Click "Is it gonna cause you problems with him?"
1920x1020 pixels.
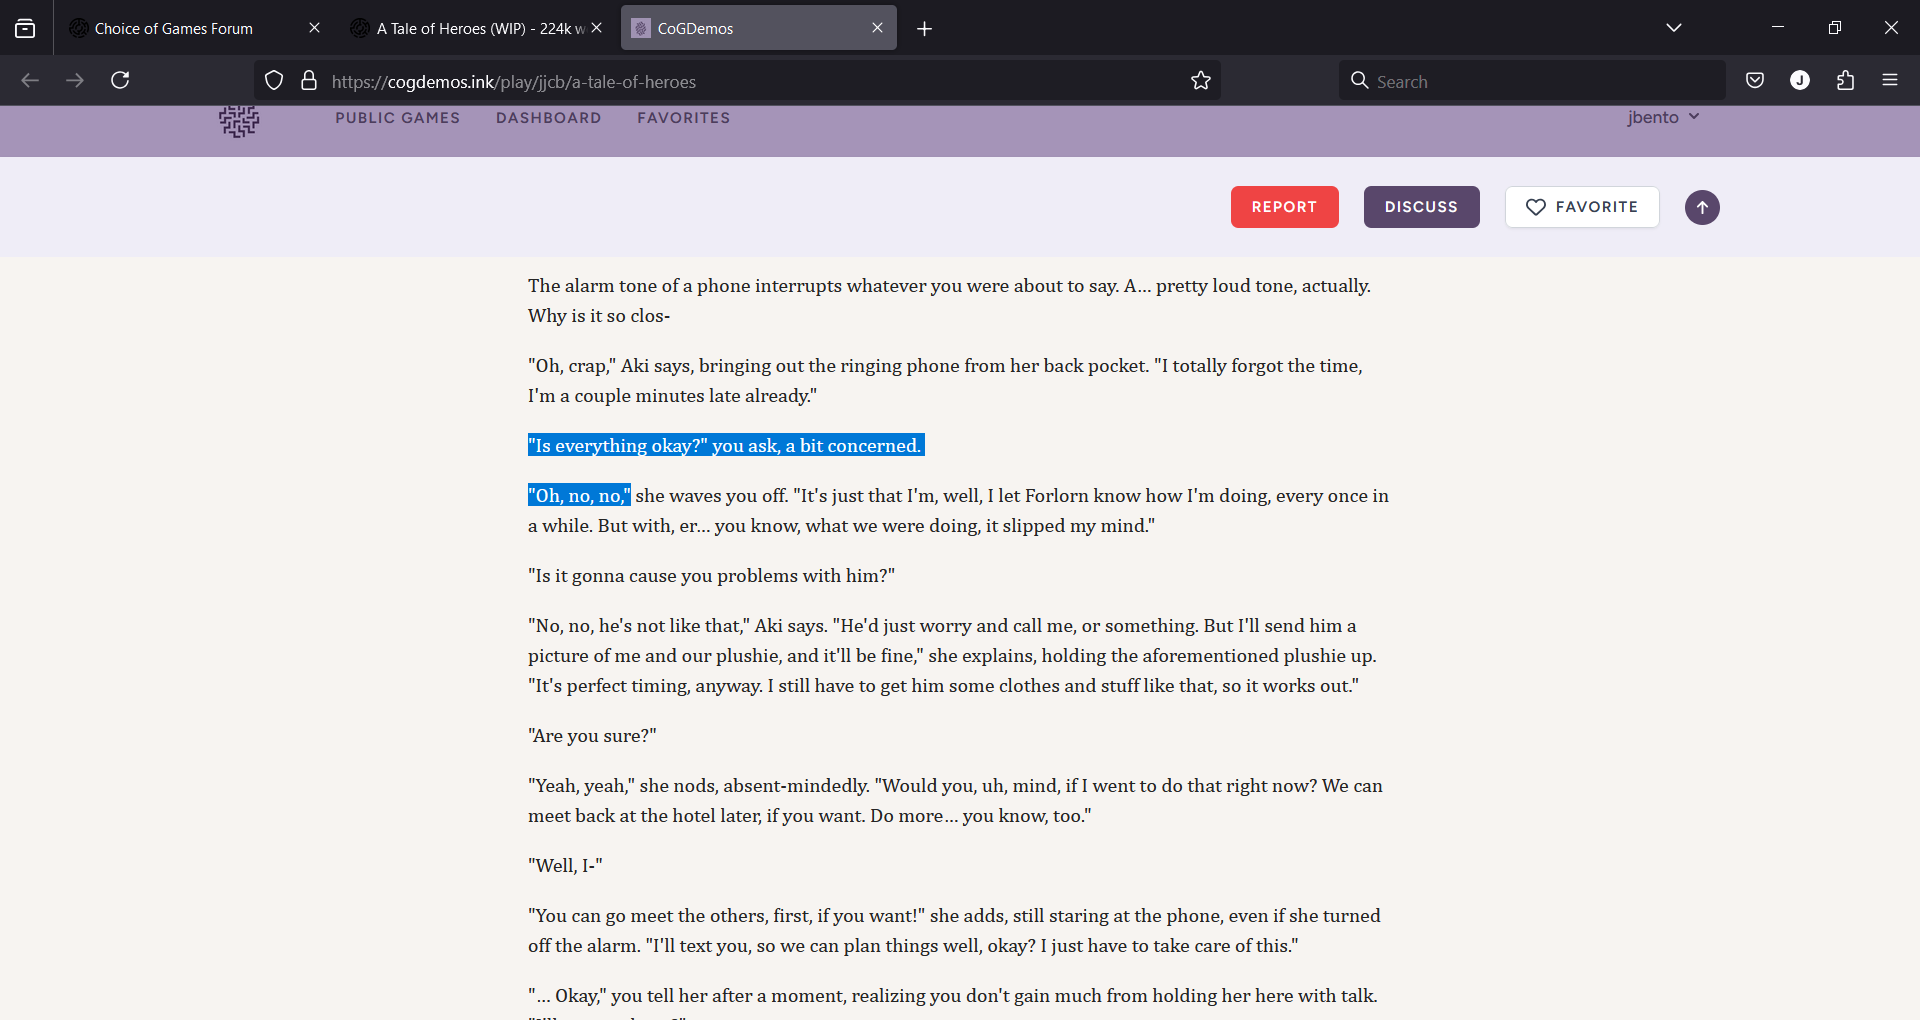(x=711, y=576)
